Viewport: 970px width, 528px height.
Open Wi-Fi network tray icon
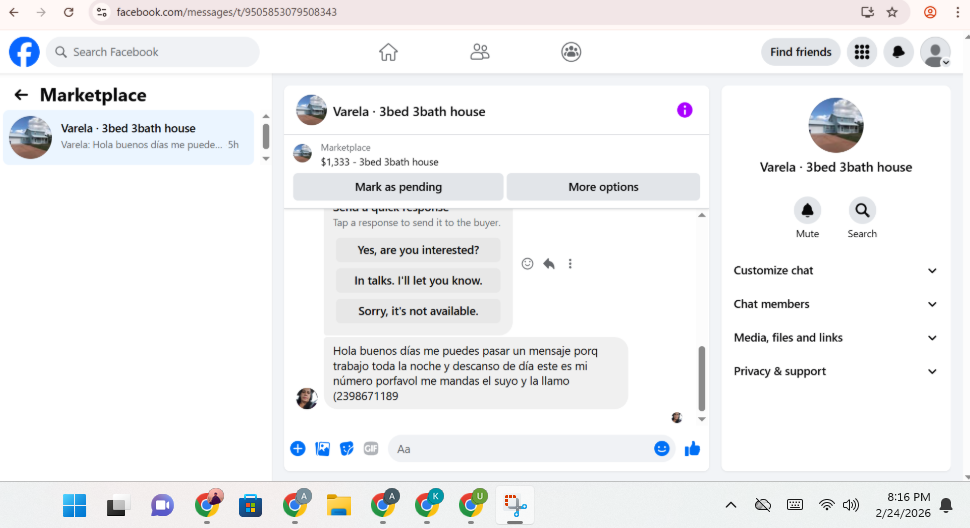[x=826, y=505]
